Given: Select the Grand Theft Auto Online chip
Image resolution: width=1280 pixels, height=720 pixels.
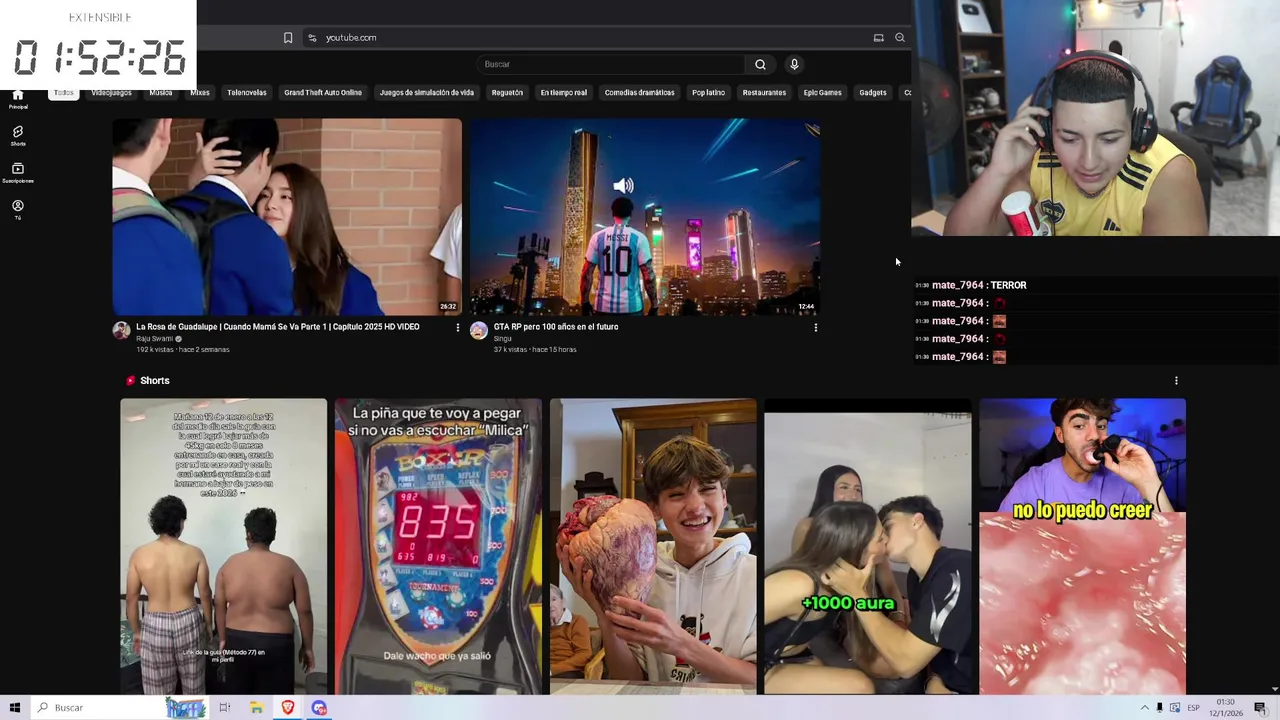Looking at the screenshot, I should pos(323,93).
